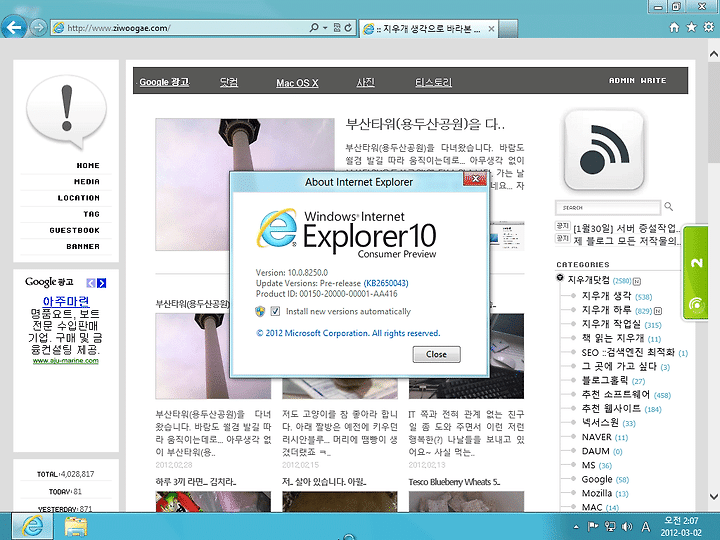Open Tesco Blueberry Wheats post title
Screen dimensions: 720x540
coord(454,482)
